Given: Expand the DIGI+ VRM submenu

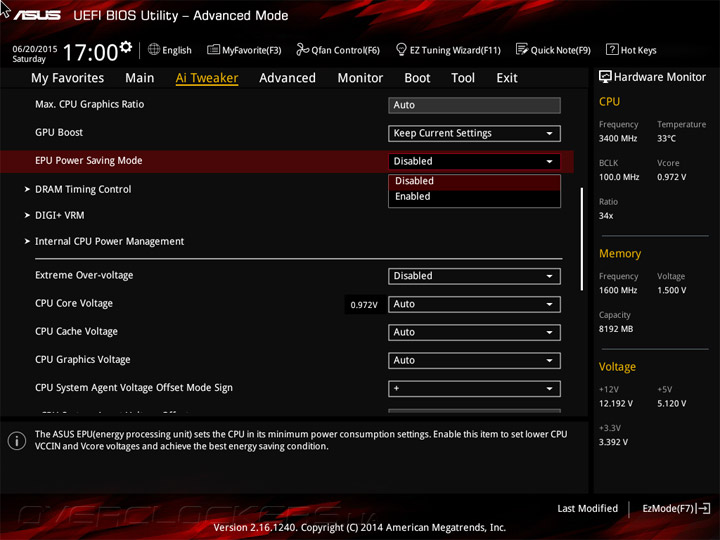Looking at the screenshot, I should click(x=60, y=215).
